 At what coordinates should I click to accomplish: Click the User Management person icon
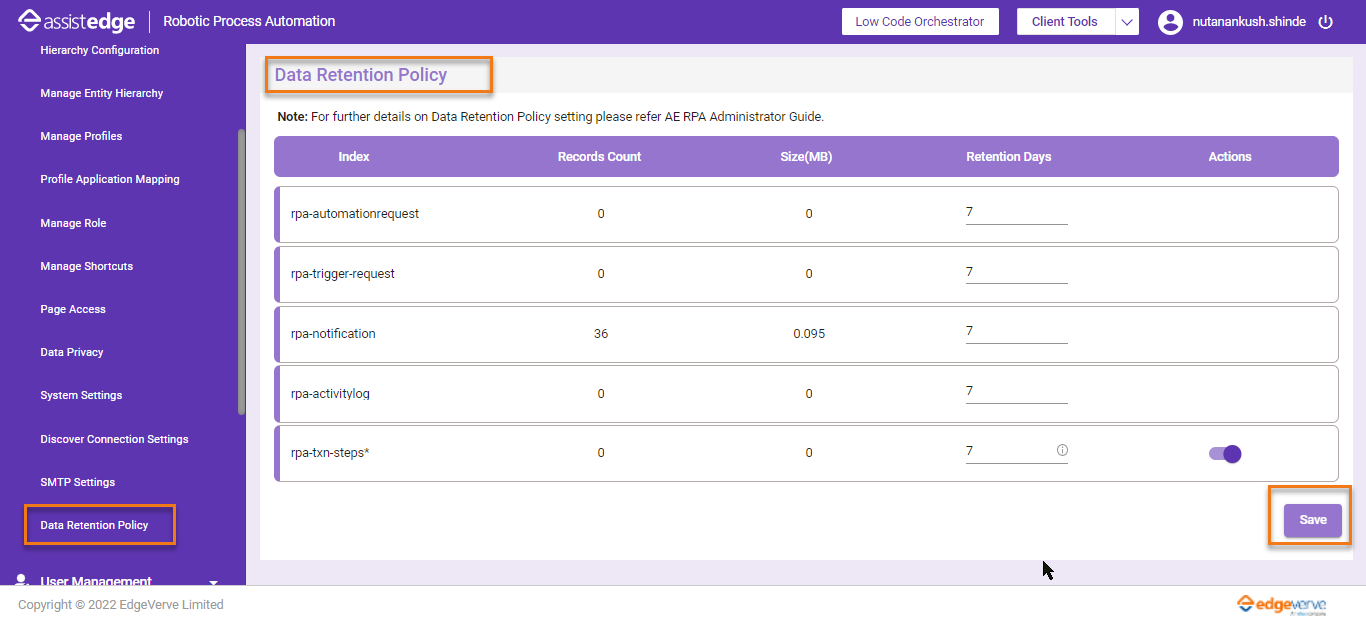[x=22, y=580]
